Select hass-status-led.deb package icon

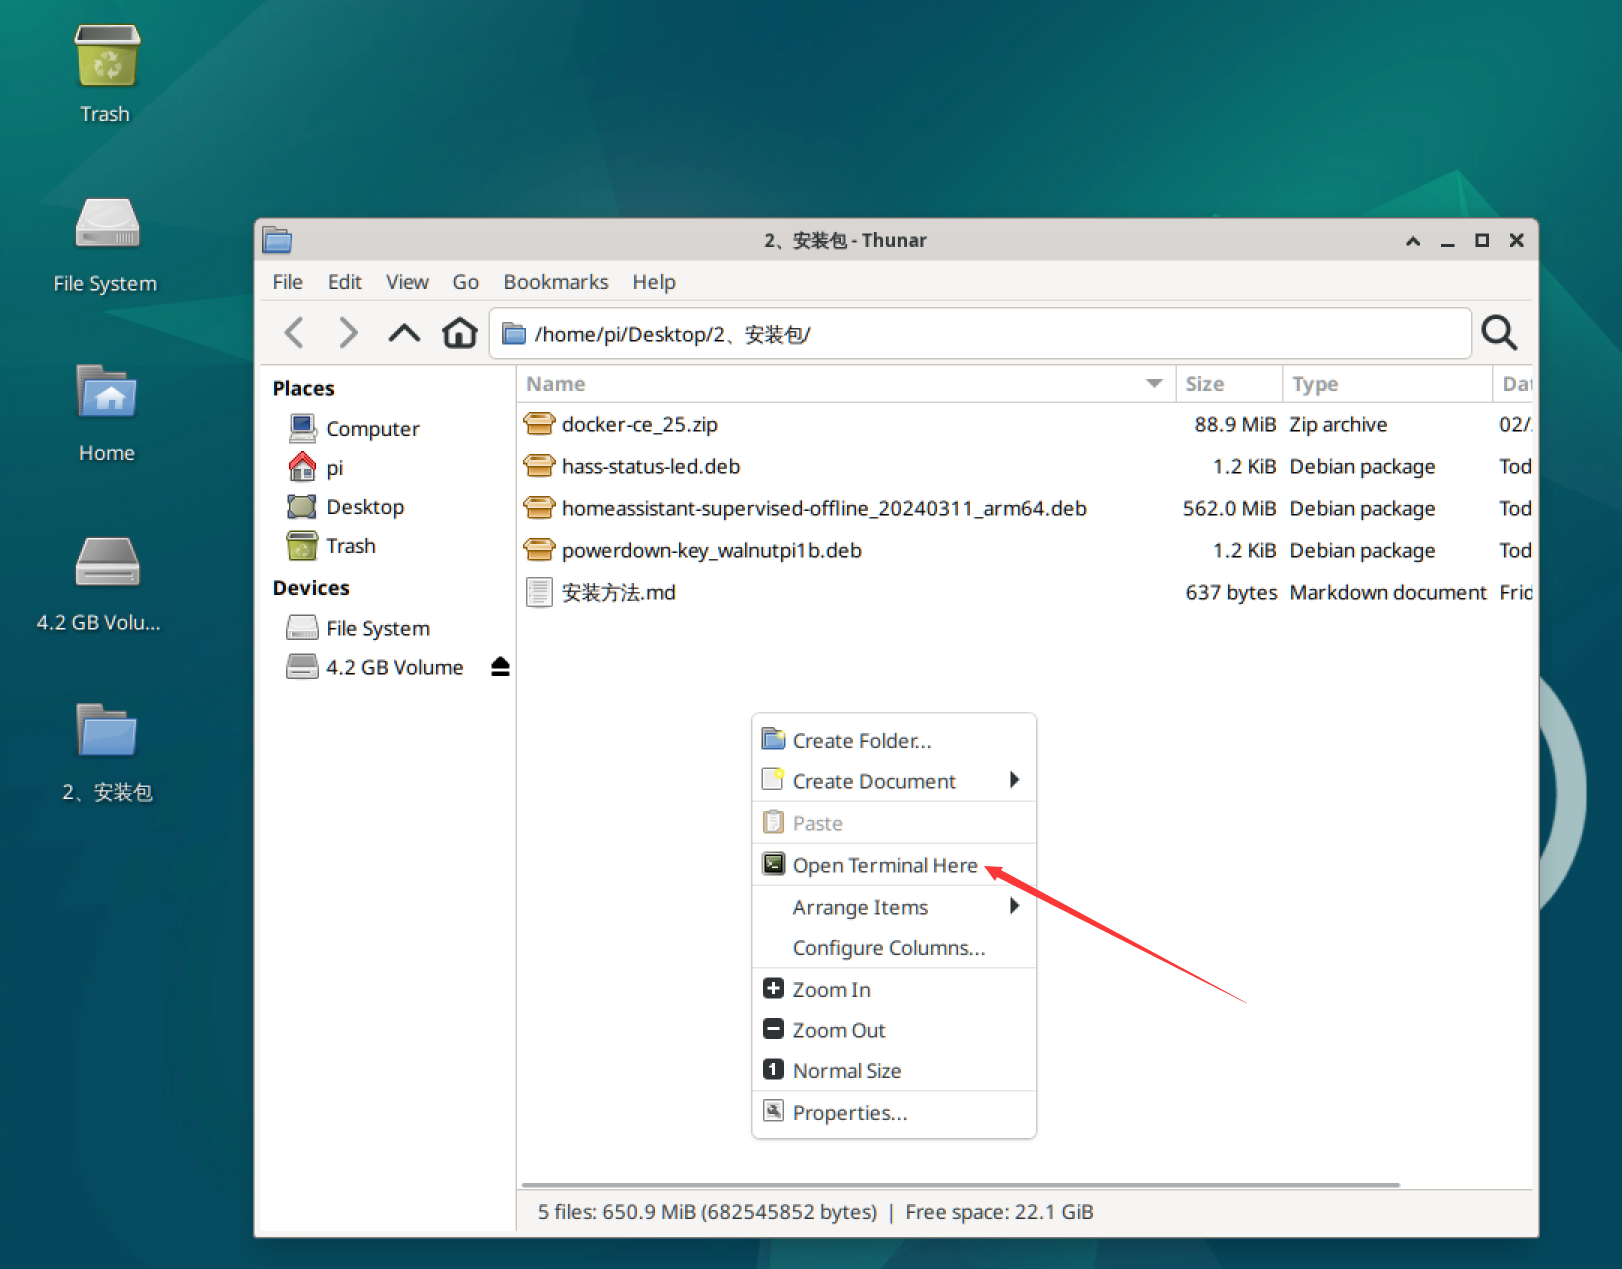click(539, 466)
